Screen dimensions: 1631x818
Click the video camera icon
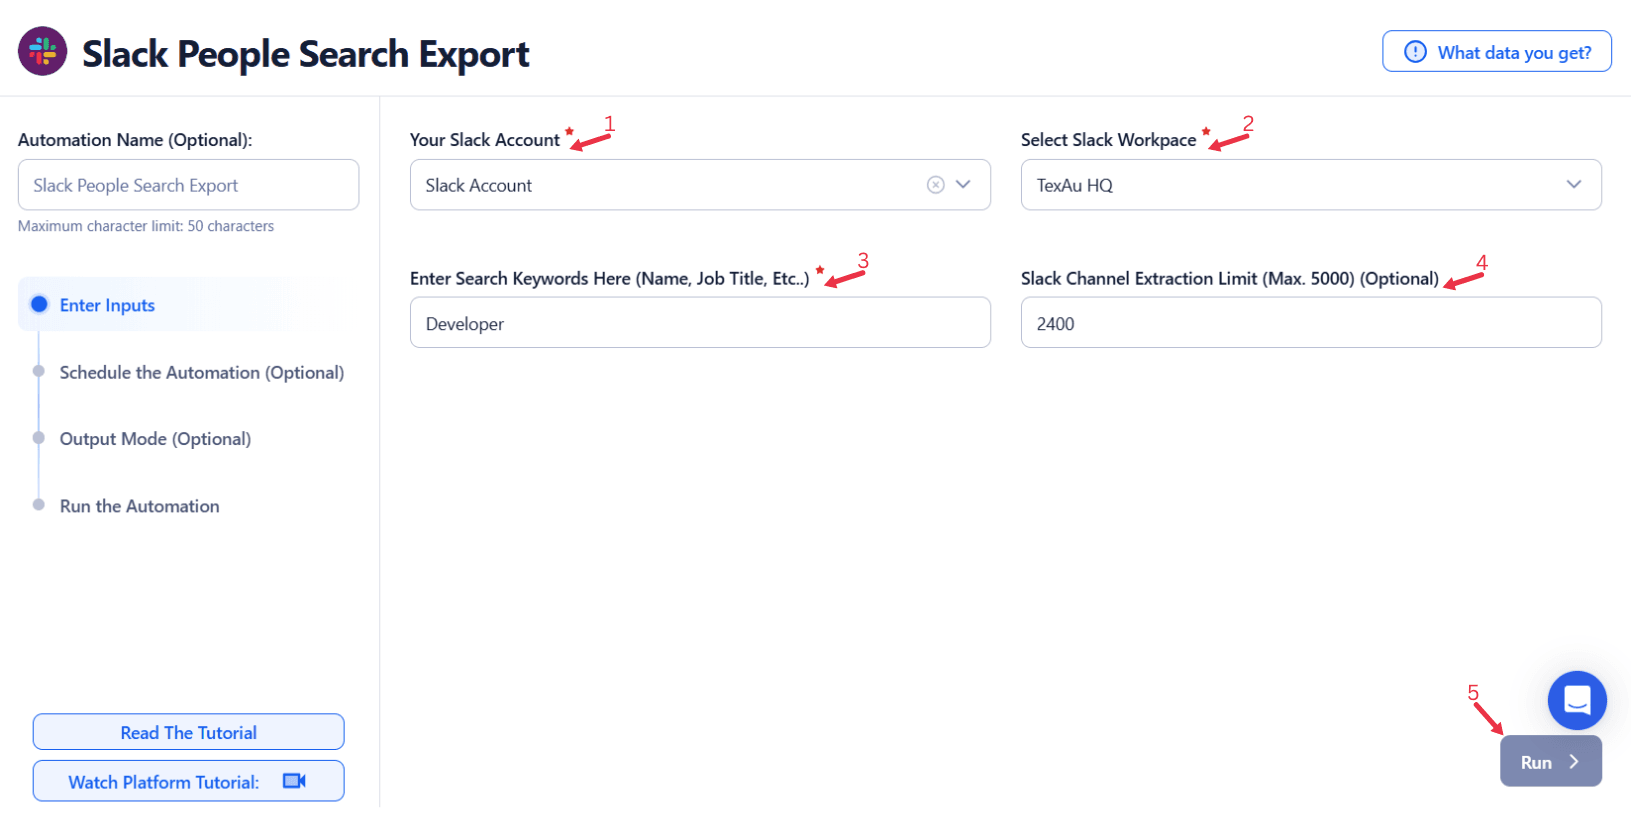pyautogui.click(x=294, y=781)
